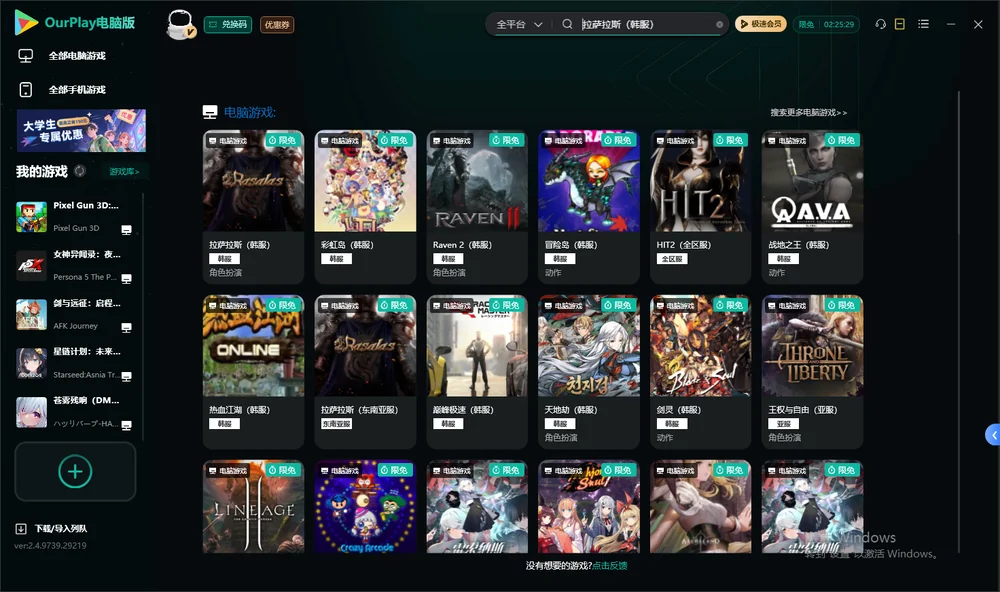Open the HIT2 (全区服) game card
Viewport: 1000px width, 592px height.
700,207
